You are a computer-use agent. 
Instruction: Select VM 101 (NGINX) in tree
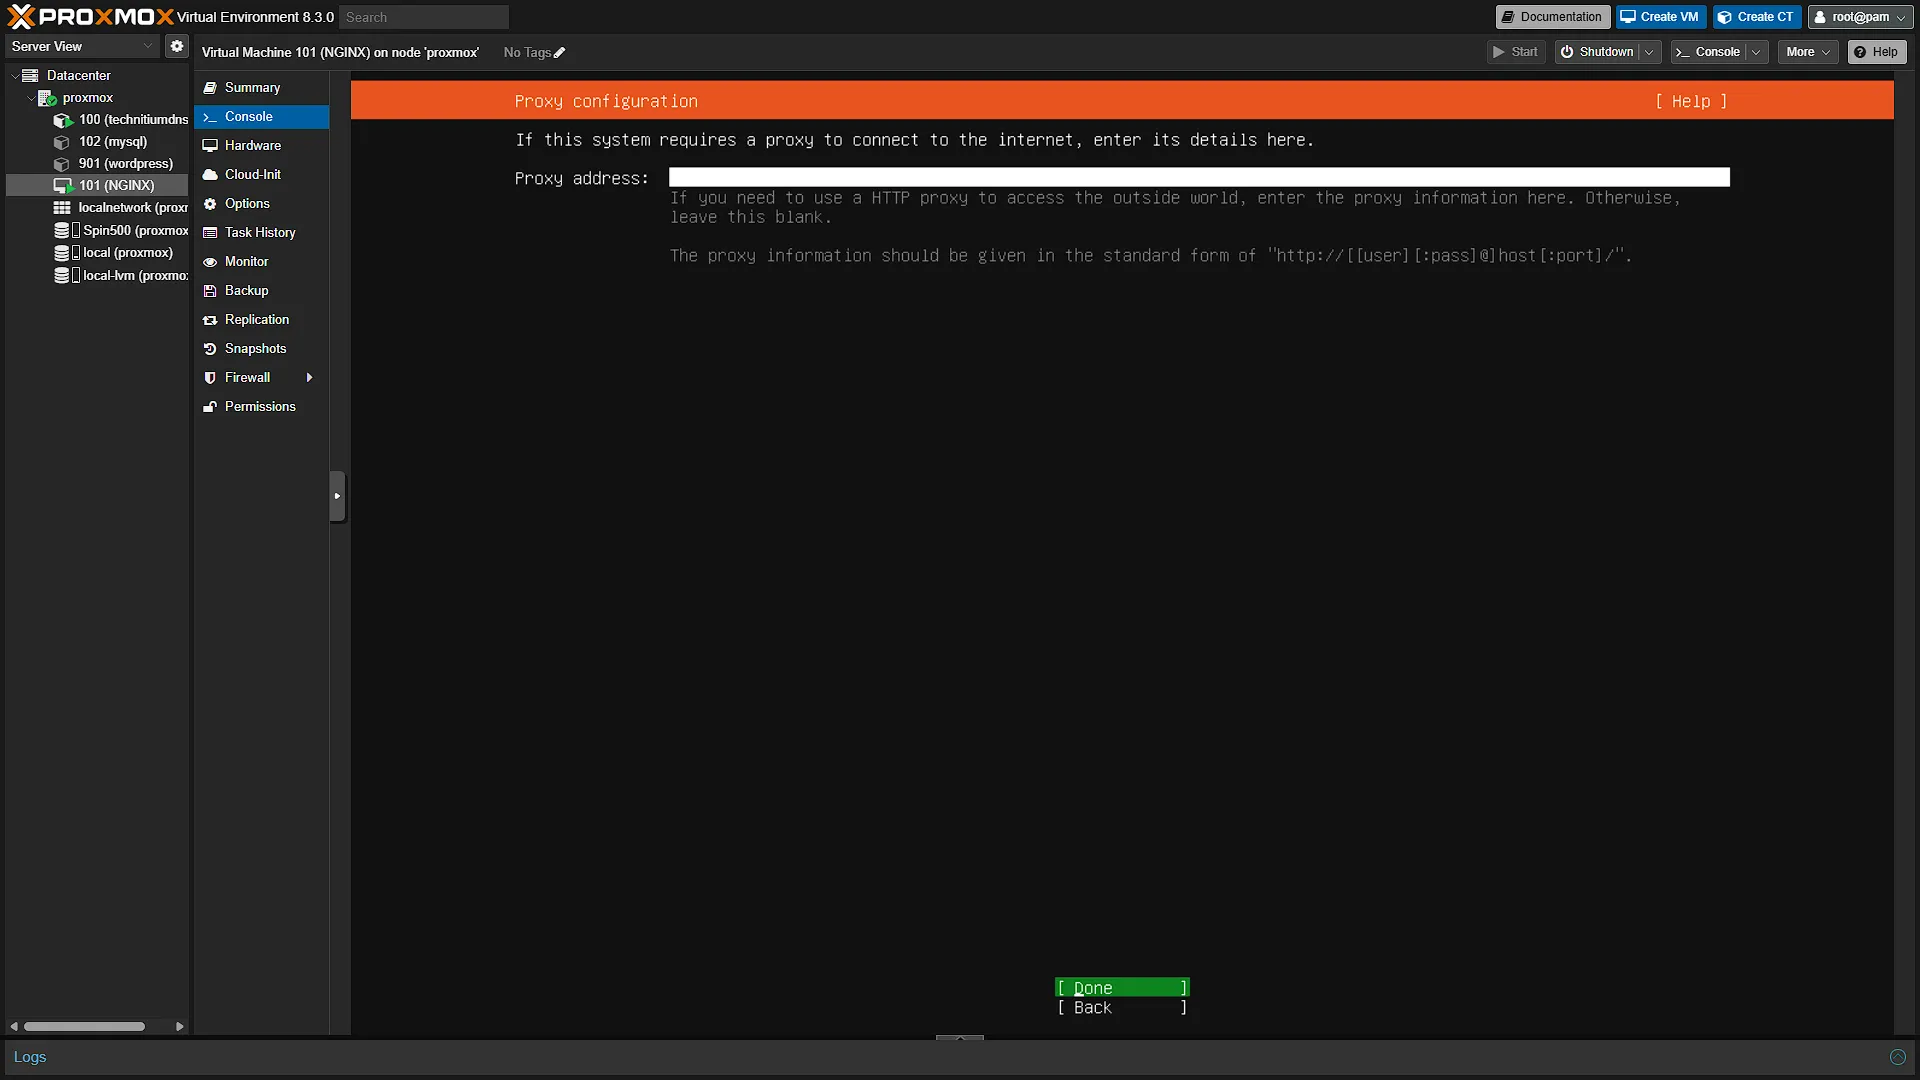(x=116, y=185)
